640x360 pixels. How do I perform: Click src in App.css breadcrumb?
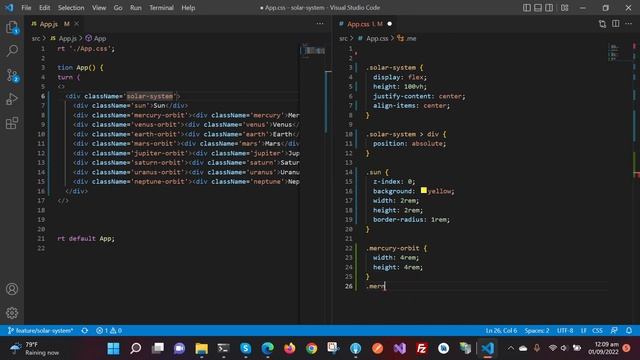click(x=343, y=38)
